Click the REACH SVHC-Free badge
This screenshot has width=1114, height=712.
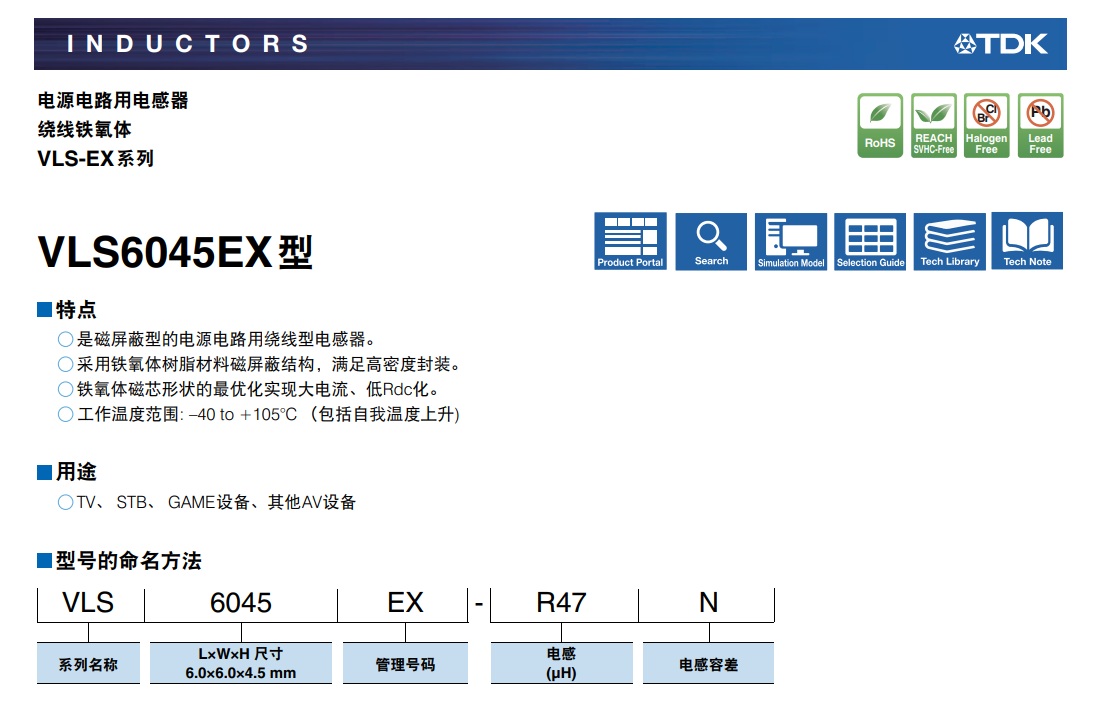(934, 126)
